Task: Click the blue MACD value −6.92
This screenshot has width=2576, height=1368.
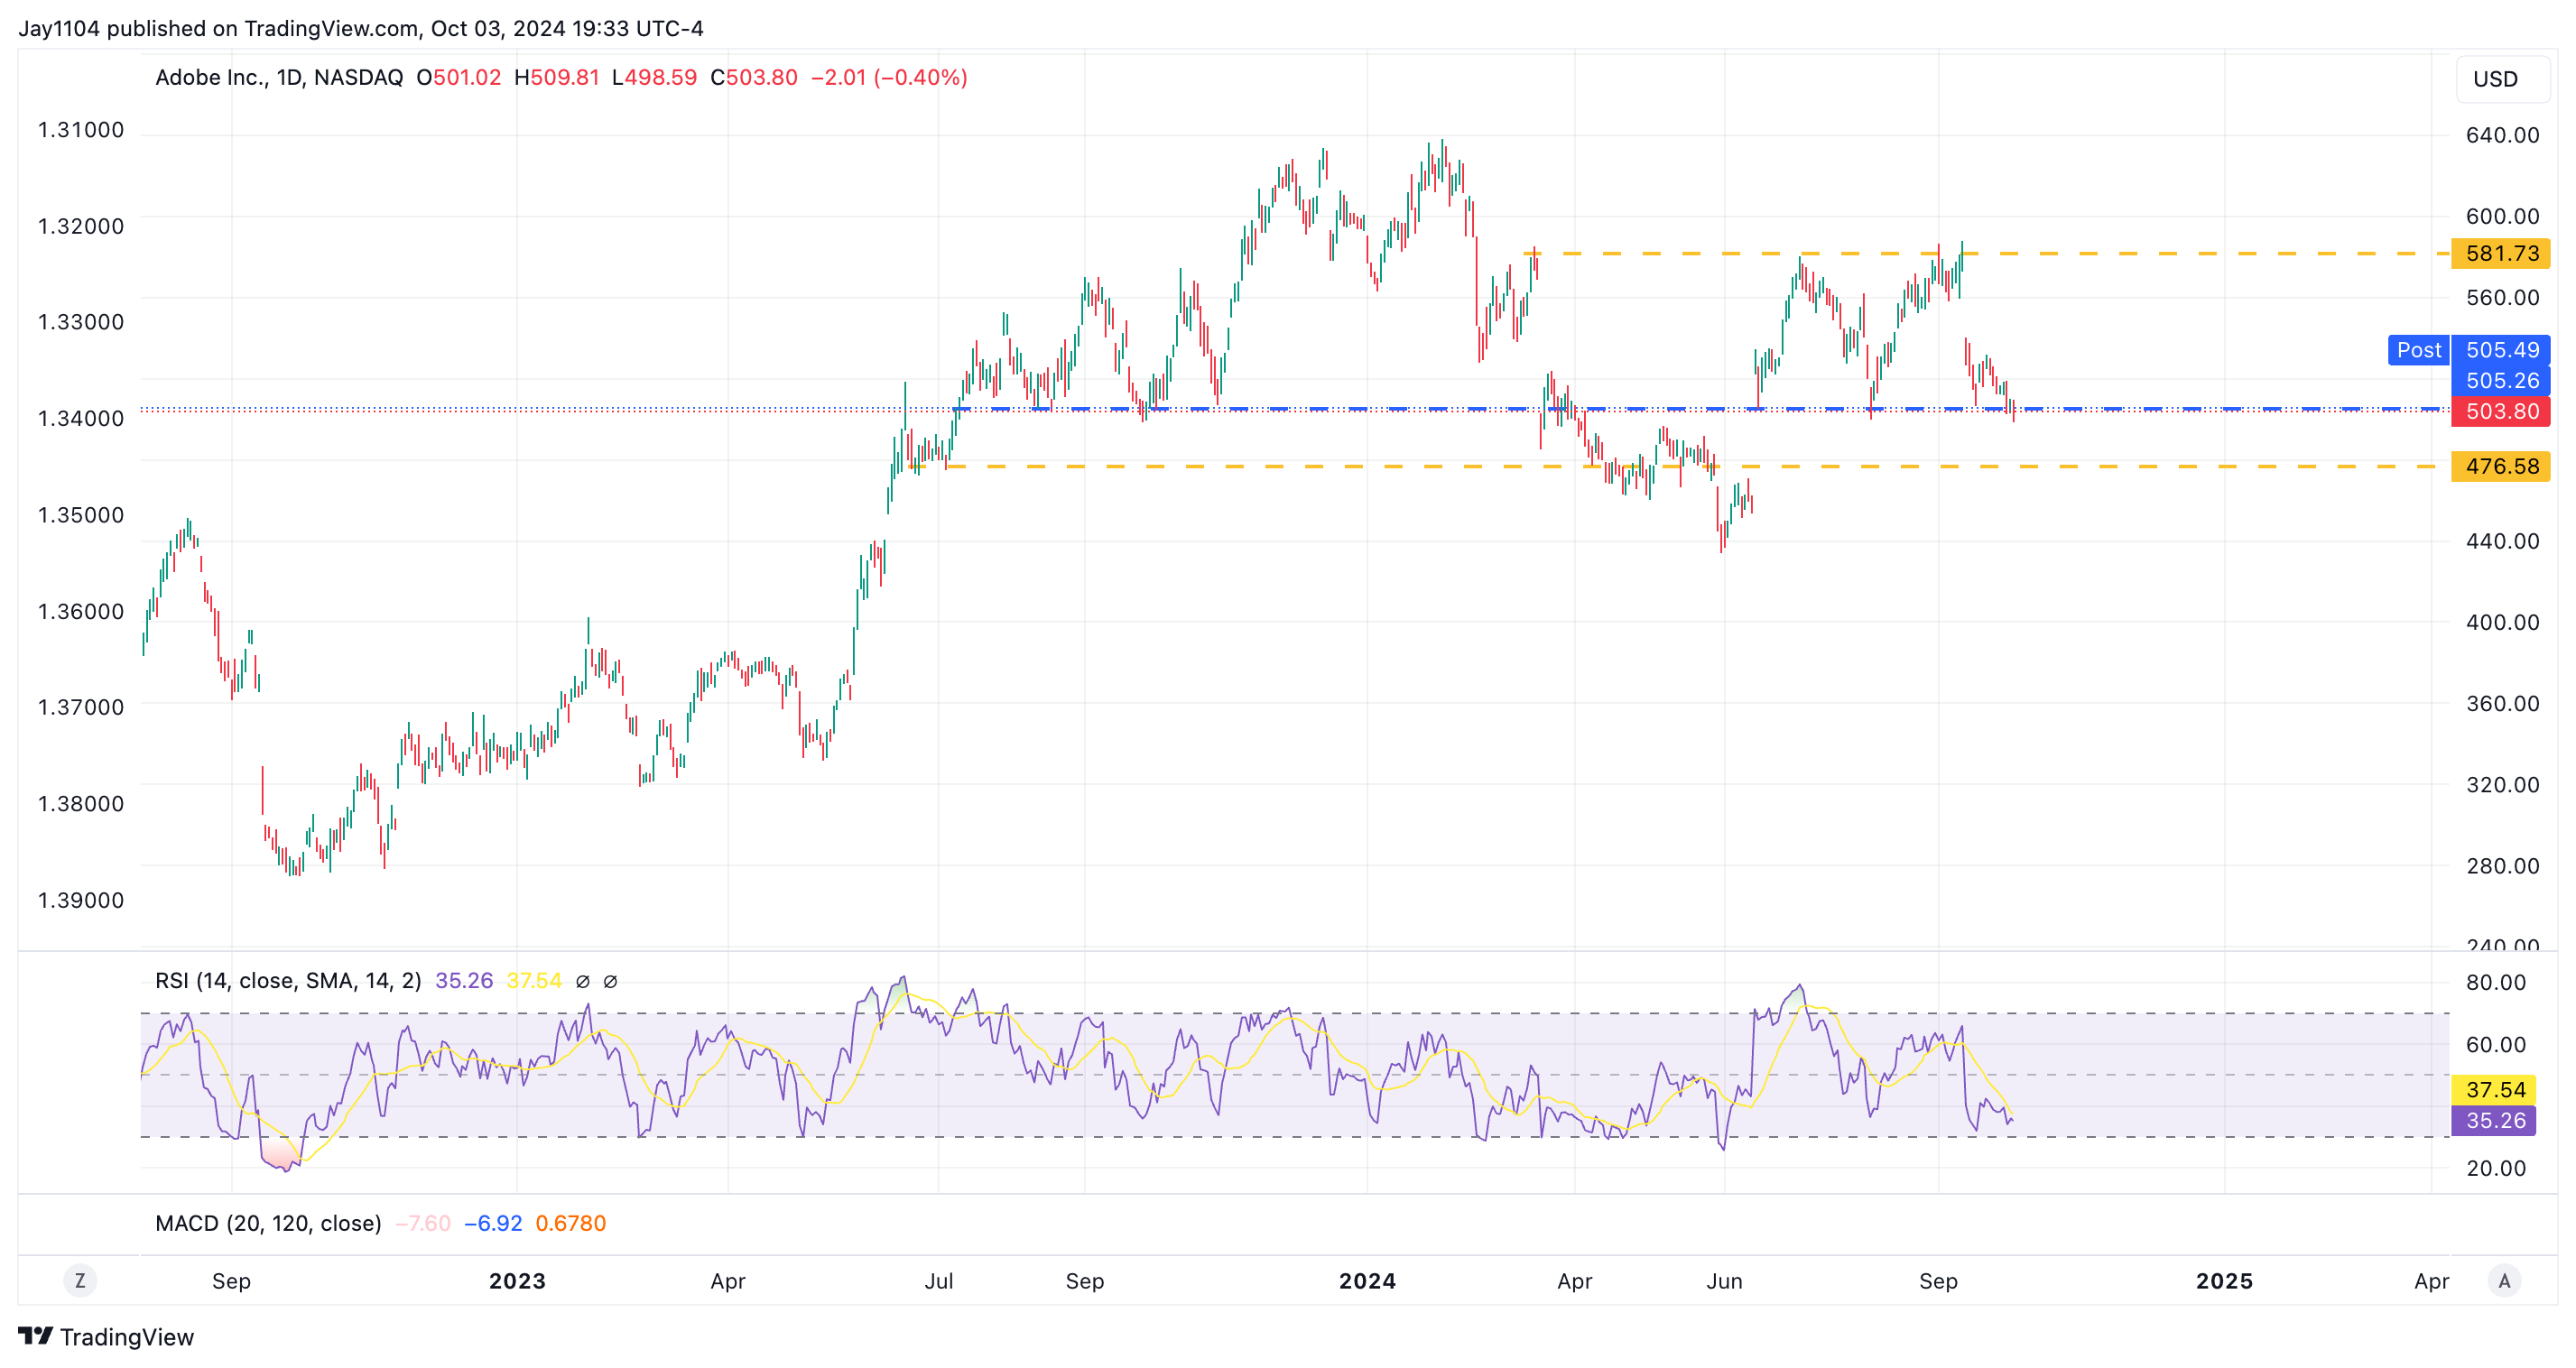Action: (x=493, y=1224)
